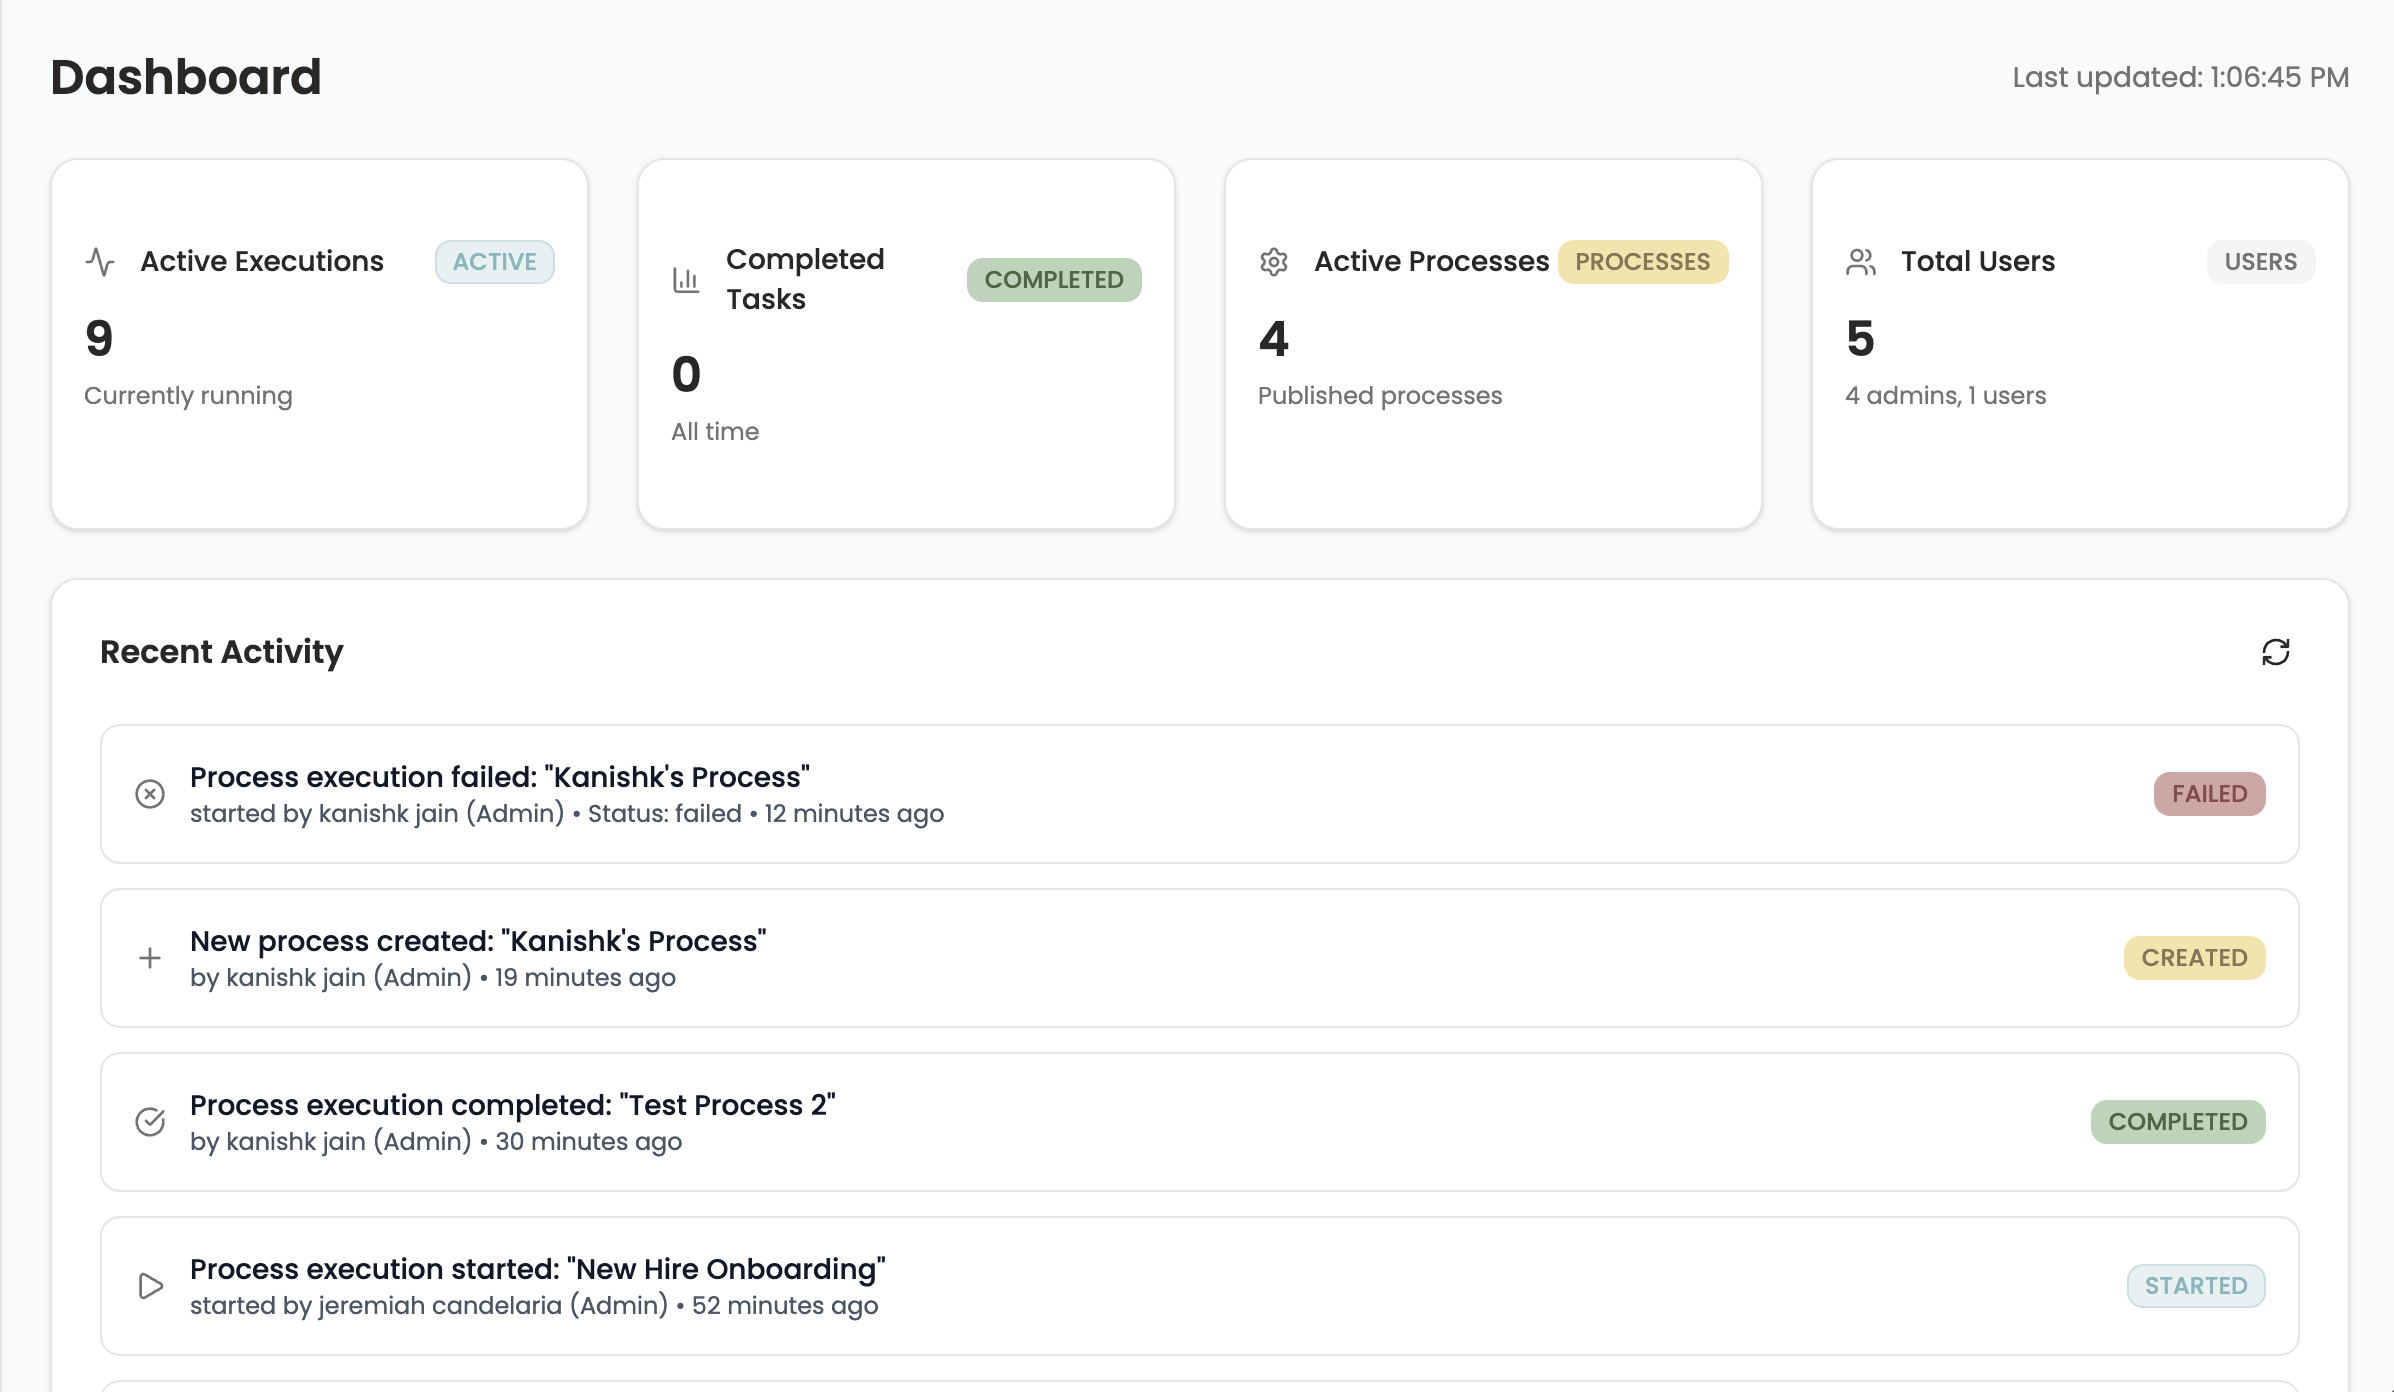The width and height of the screenshot is (2394, 1392).
Task: Click the USERS badge on Total Users card
Action: tap(2260, 261)
